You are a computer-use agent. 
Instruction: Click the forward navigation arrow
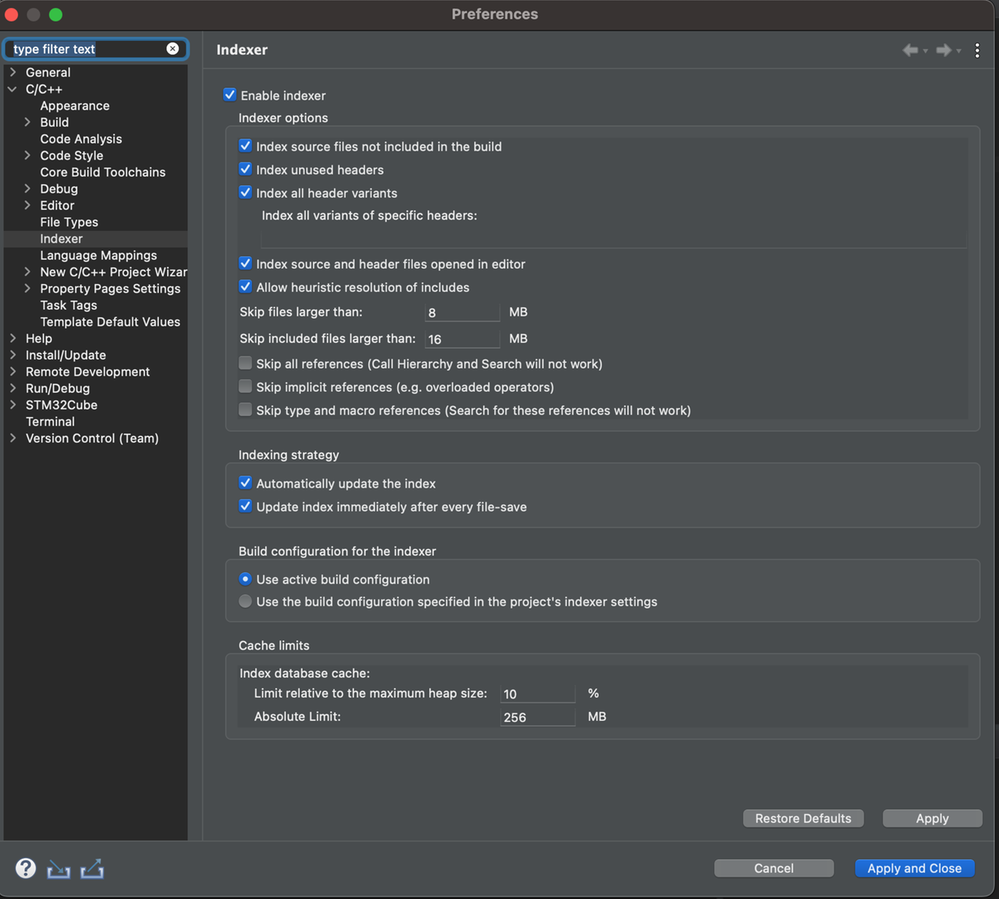[943, 50]
